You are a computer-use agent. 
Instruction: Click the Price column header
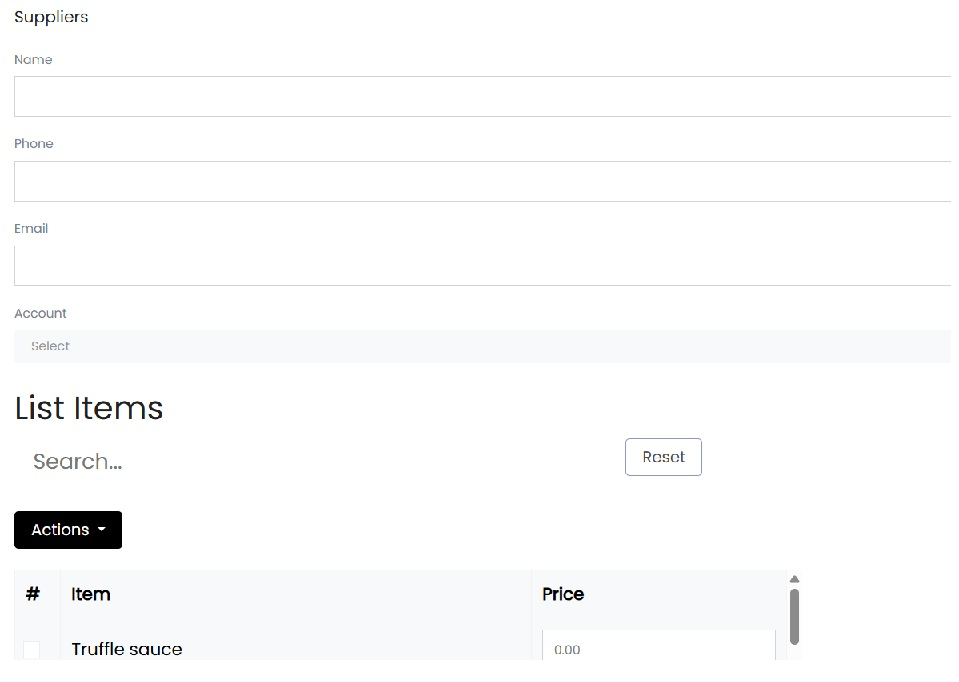pyautogui.click(x=563, y=594)
